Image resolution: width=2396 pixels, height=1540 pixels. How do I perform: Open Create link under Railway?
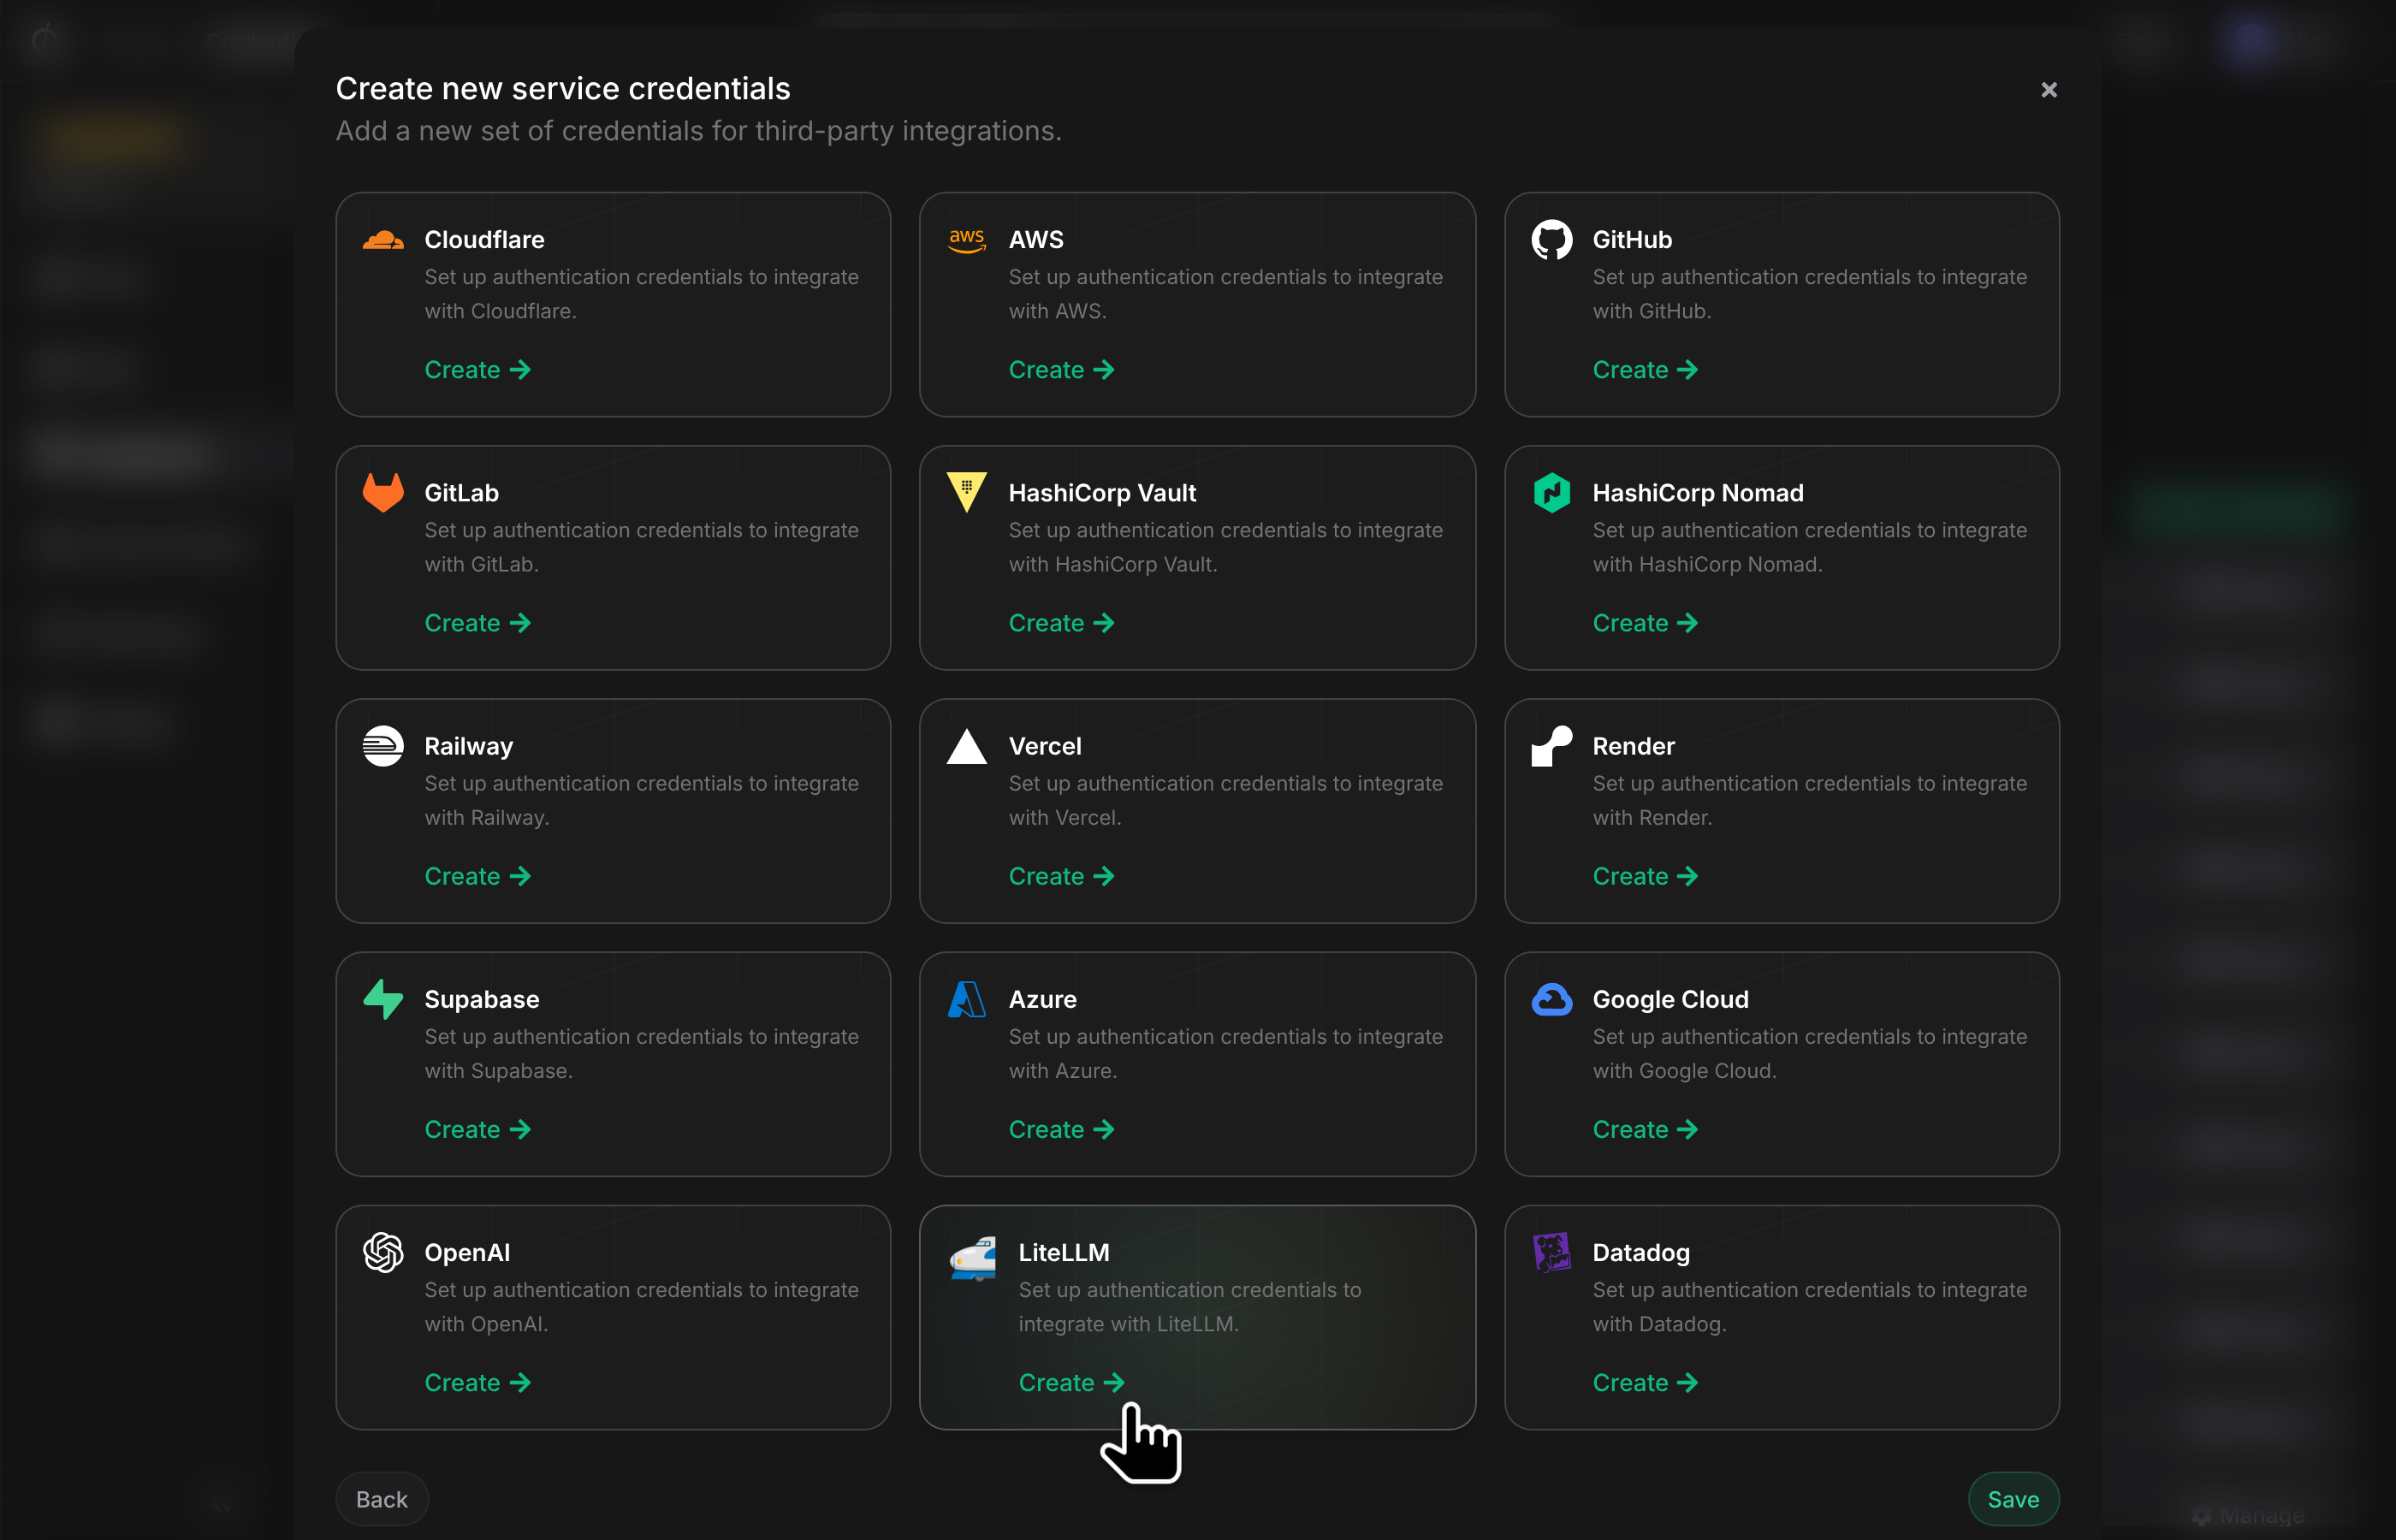click(477, 876)
